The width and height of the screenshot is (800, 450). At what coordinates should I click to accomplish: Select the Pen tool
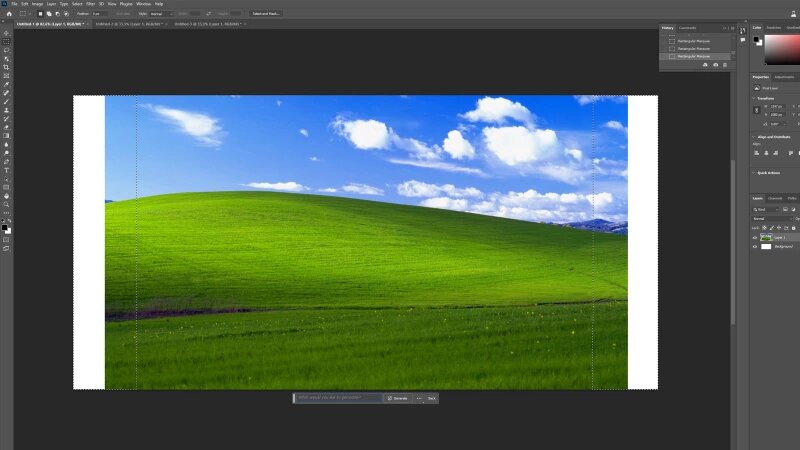6,162
